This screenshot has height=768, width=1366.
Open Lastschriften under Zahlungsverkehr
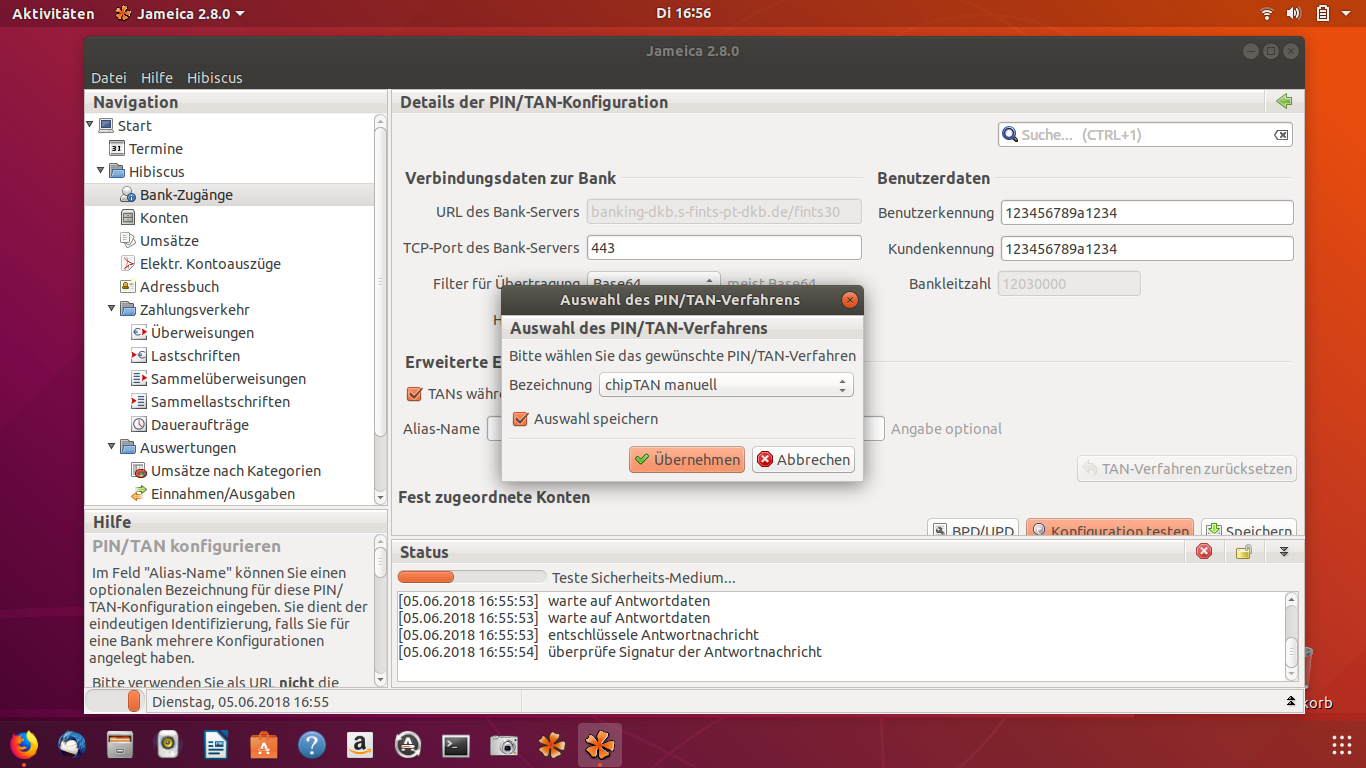(185, 355)
